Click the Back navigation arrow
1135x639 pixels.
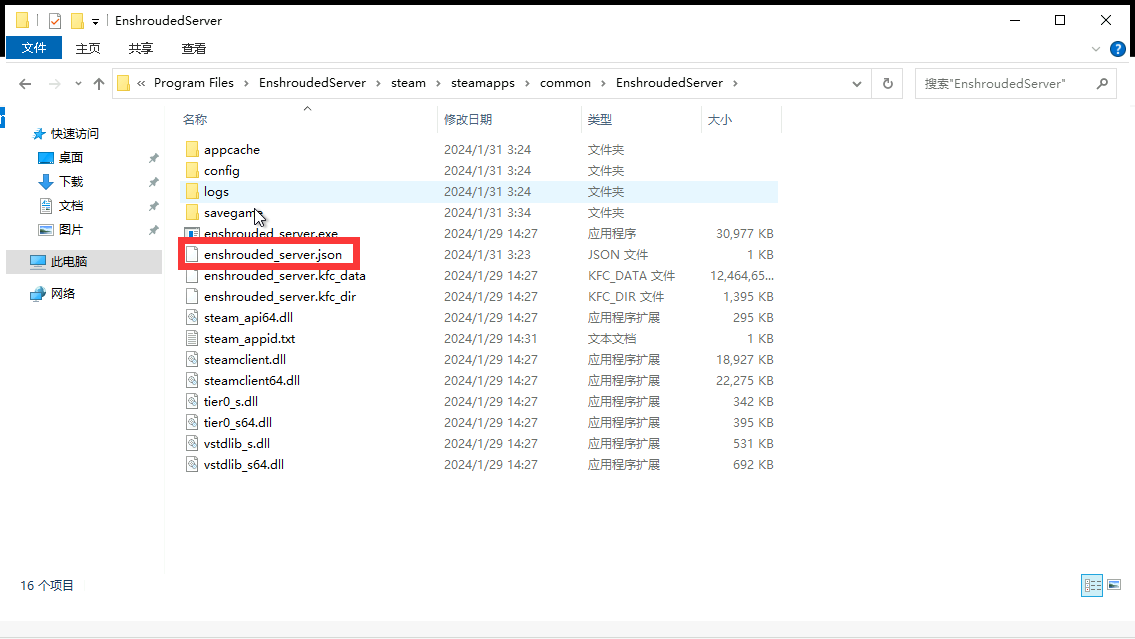pos(25,84)
